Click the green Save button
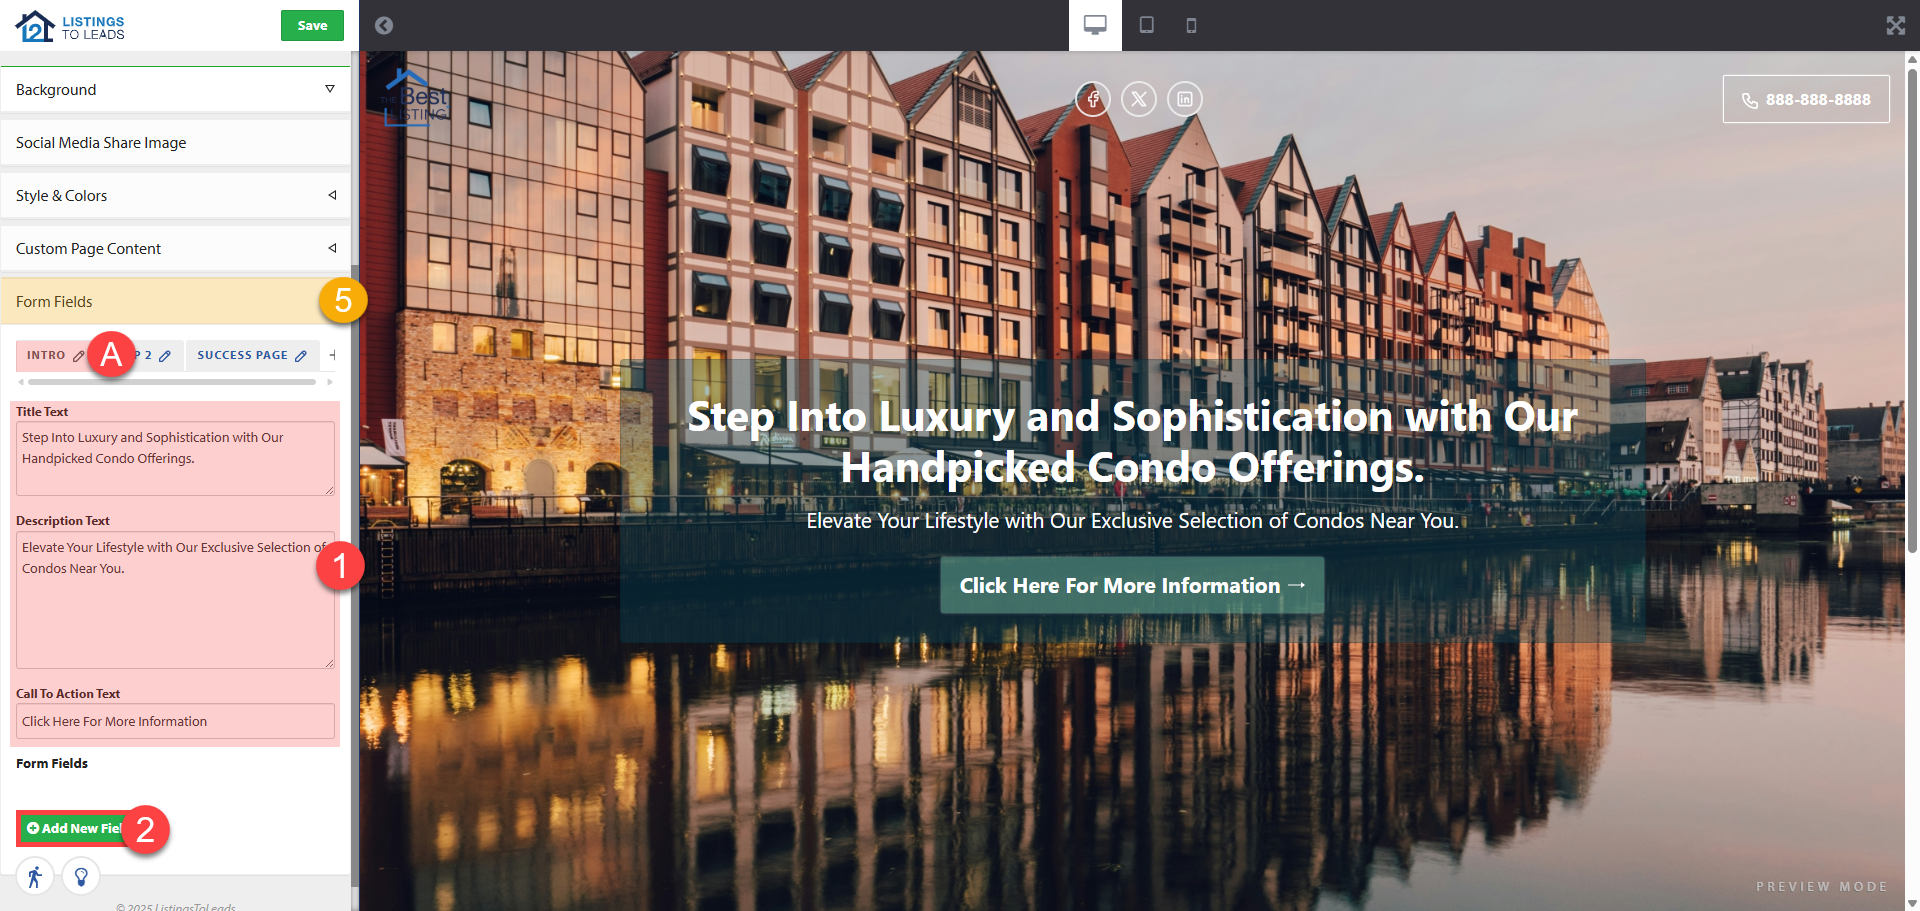The height and width of the screenshot is (911, 1920). (312, 25)
